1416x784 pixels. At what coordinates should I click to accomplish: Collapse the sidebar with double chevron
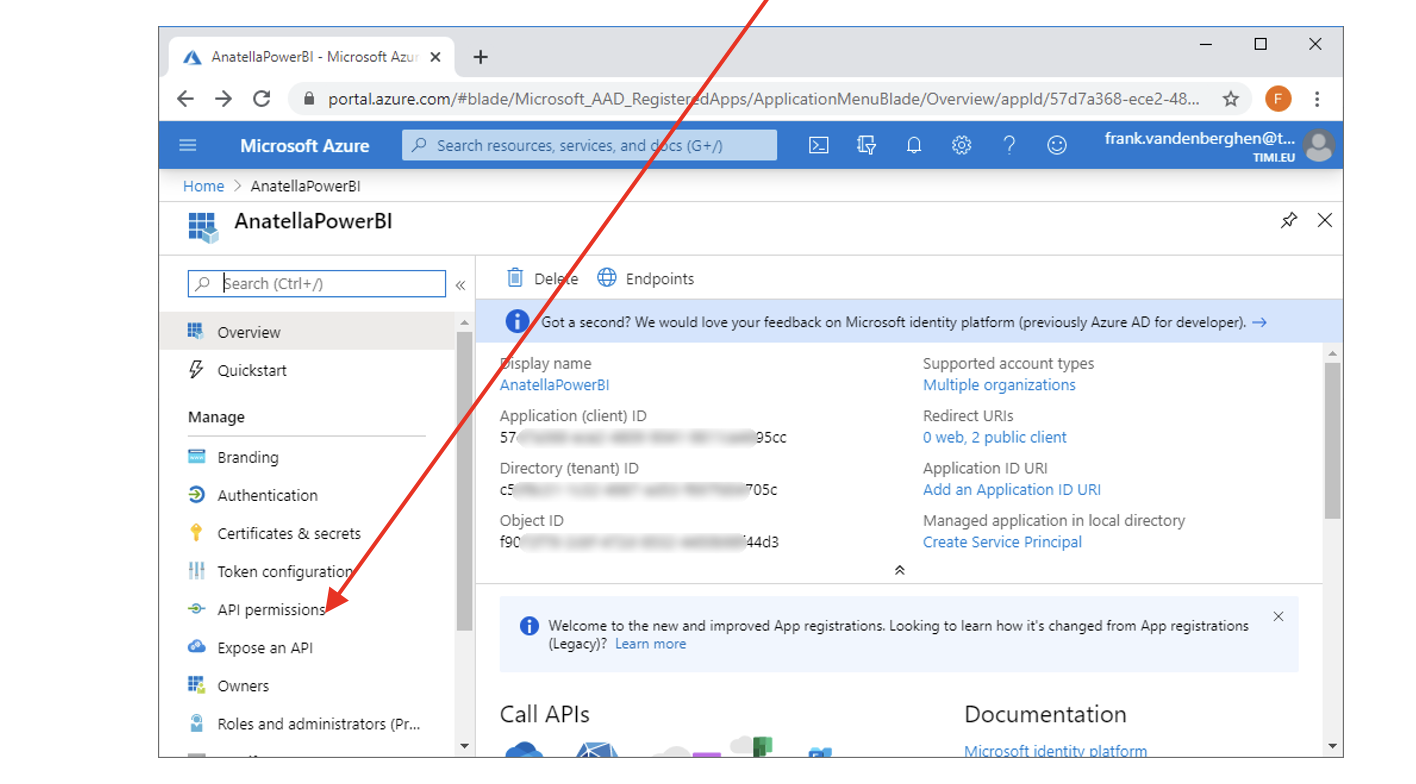tap(460, 285)
